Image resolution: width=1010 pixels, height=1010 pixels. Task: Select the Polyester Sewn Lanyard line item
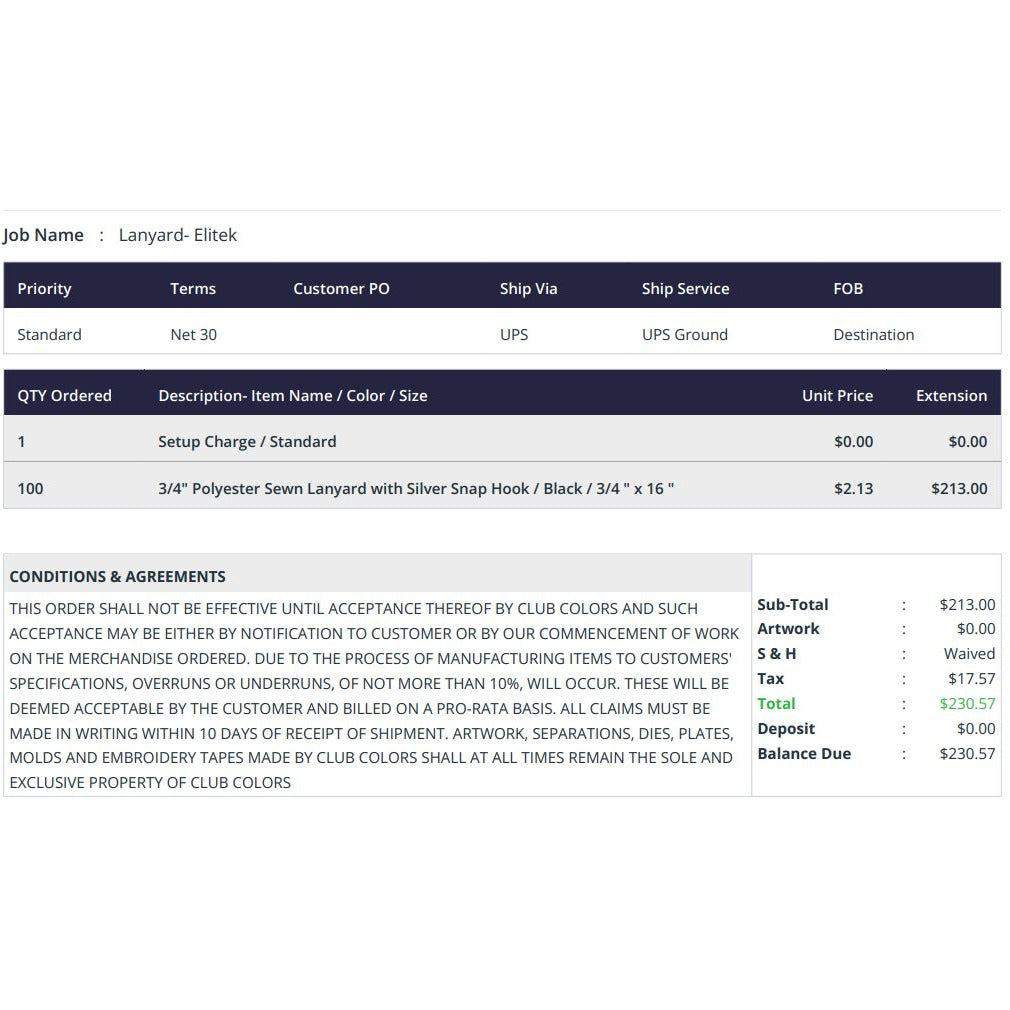(502, 488)
